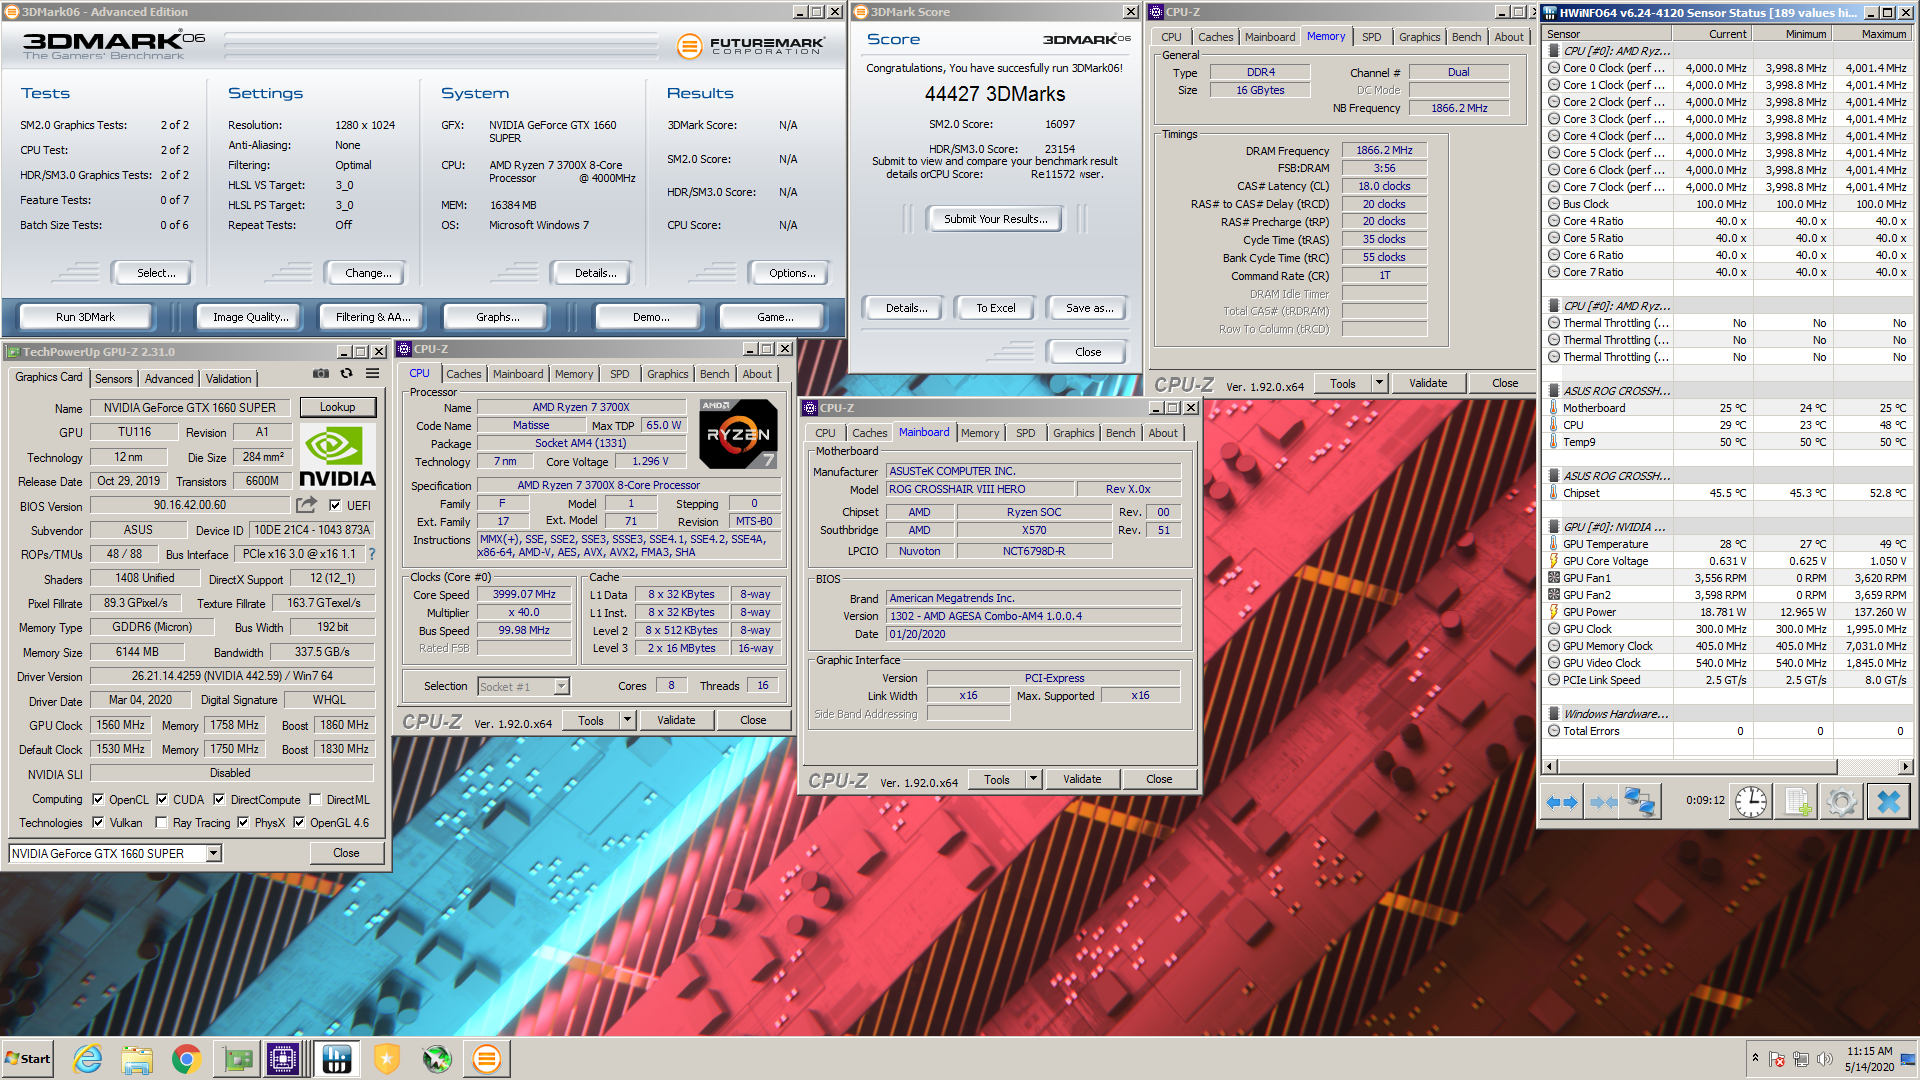The width and height of the screenshot is (1920, 1080).
Task: Click the Lookup button in GPU-Z
Action: [338, 407]
